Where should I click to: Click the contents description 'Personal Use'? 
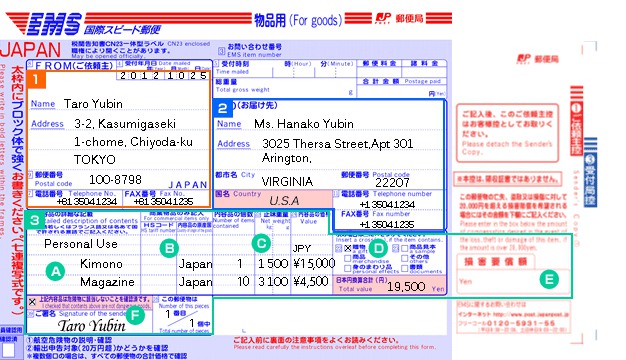click(81, 244)
